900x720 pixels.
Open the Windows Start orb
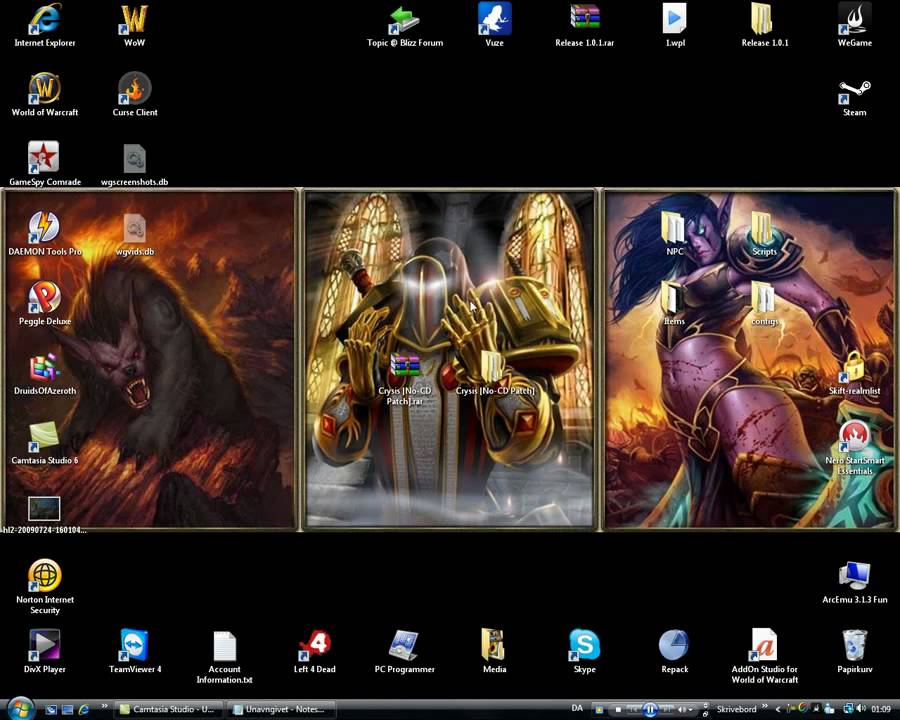coord(20,709)
